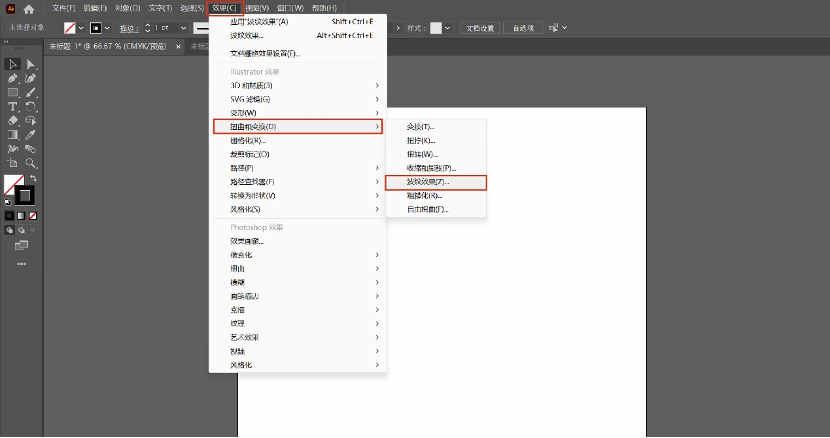Select the Eraser tool
The width and height of the screenshot is (830, 438).
pyautogui.click(x=13, y=121)
